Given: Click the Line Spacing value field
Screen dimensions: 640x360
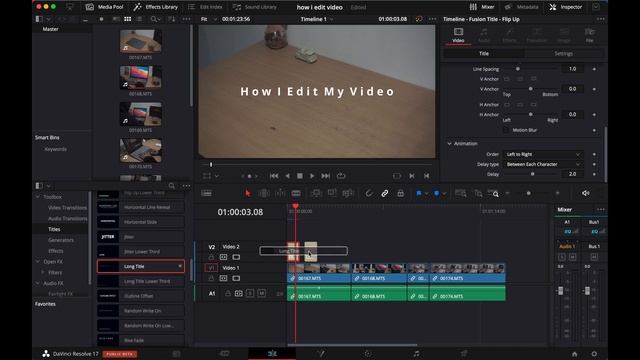Looking at the screenshot, I should click(573, 69).
